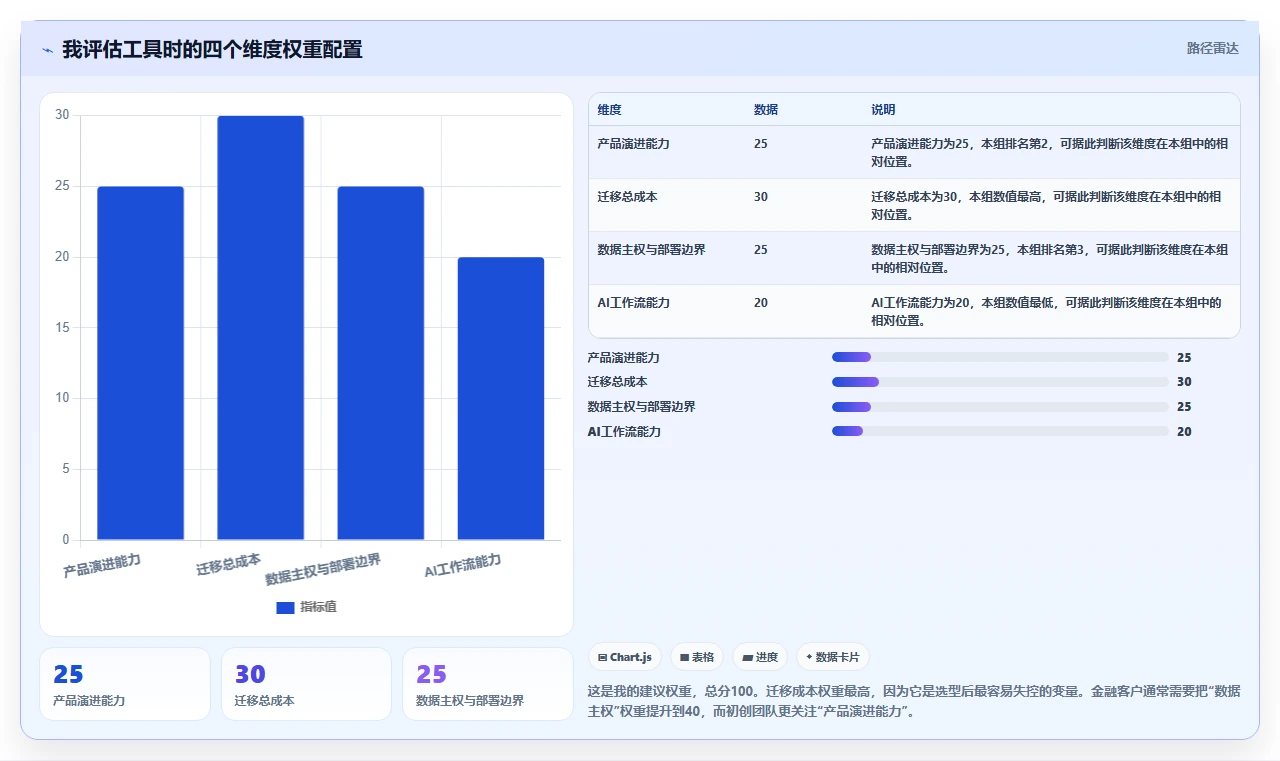Click the 产品演进能力 bar in the chart
Viewport: 1280px width, 761px height.
click(140, 363)
